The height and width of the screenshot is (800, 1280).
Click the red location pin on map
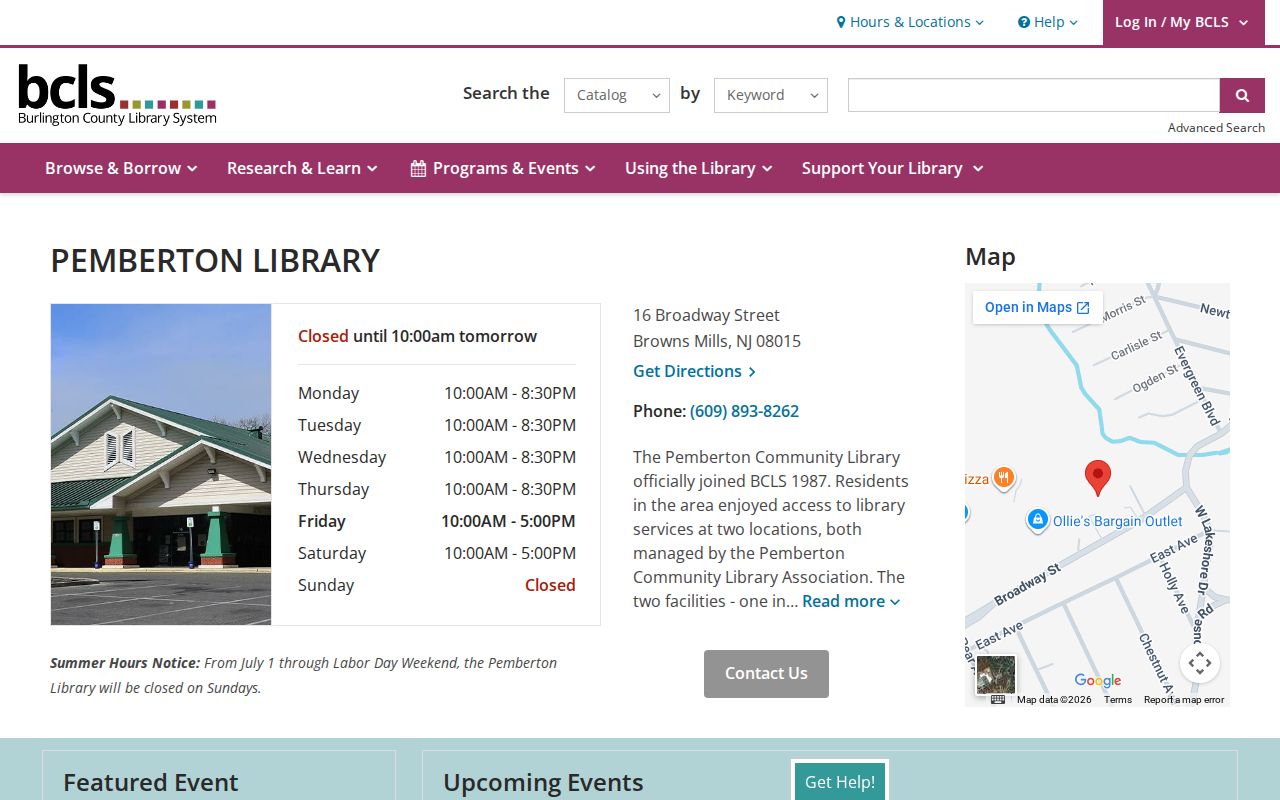pos(1098,478)
